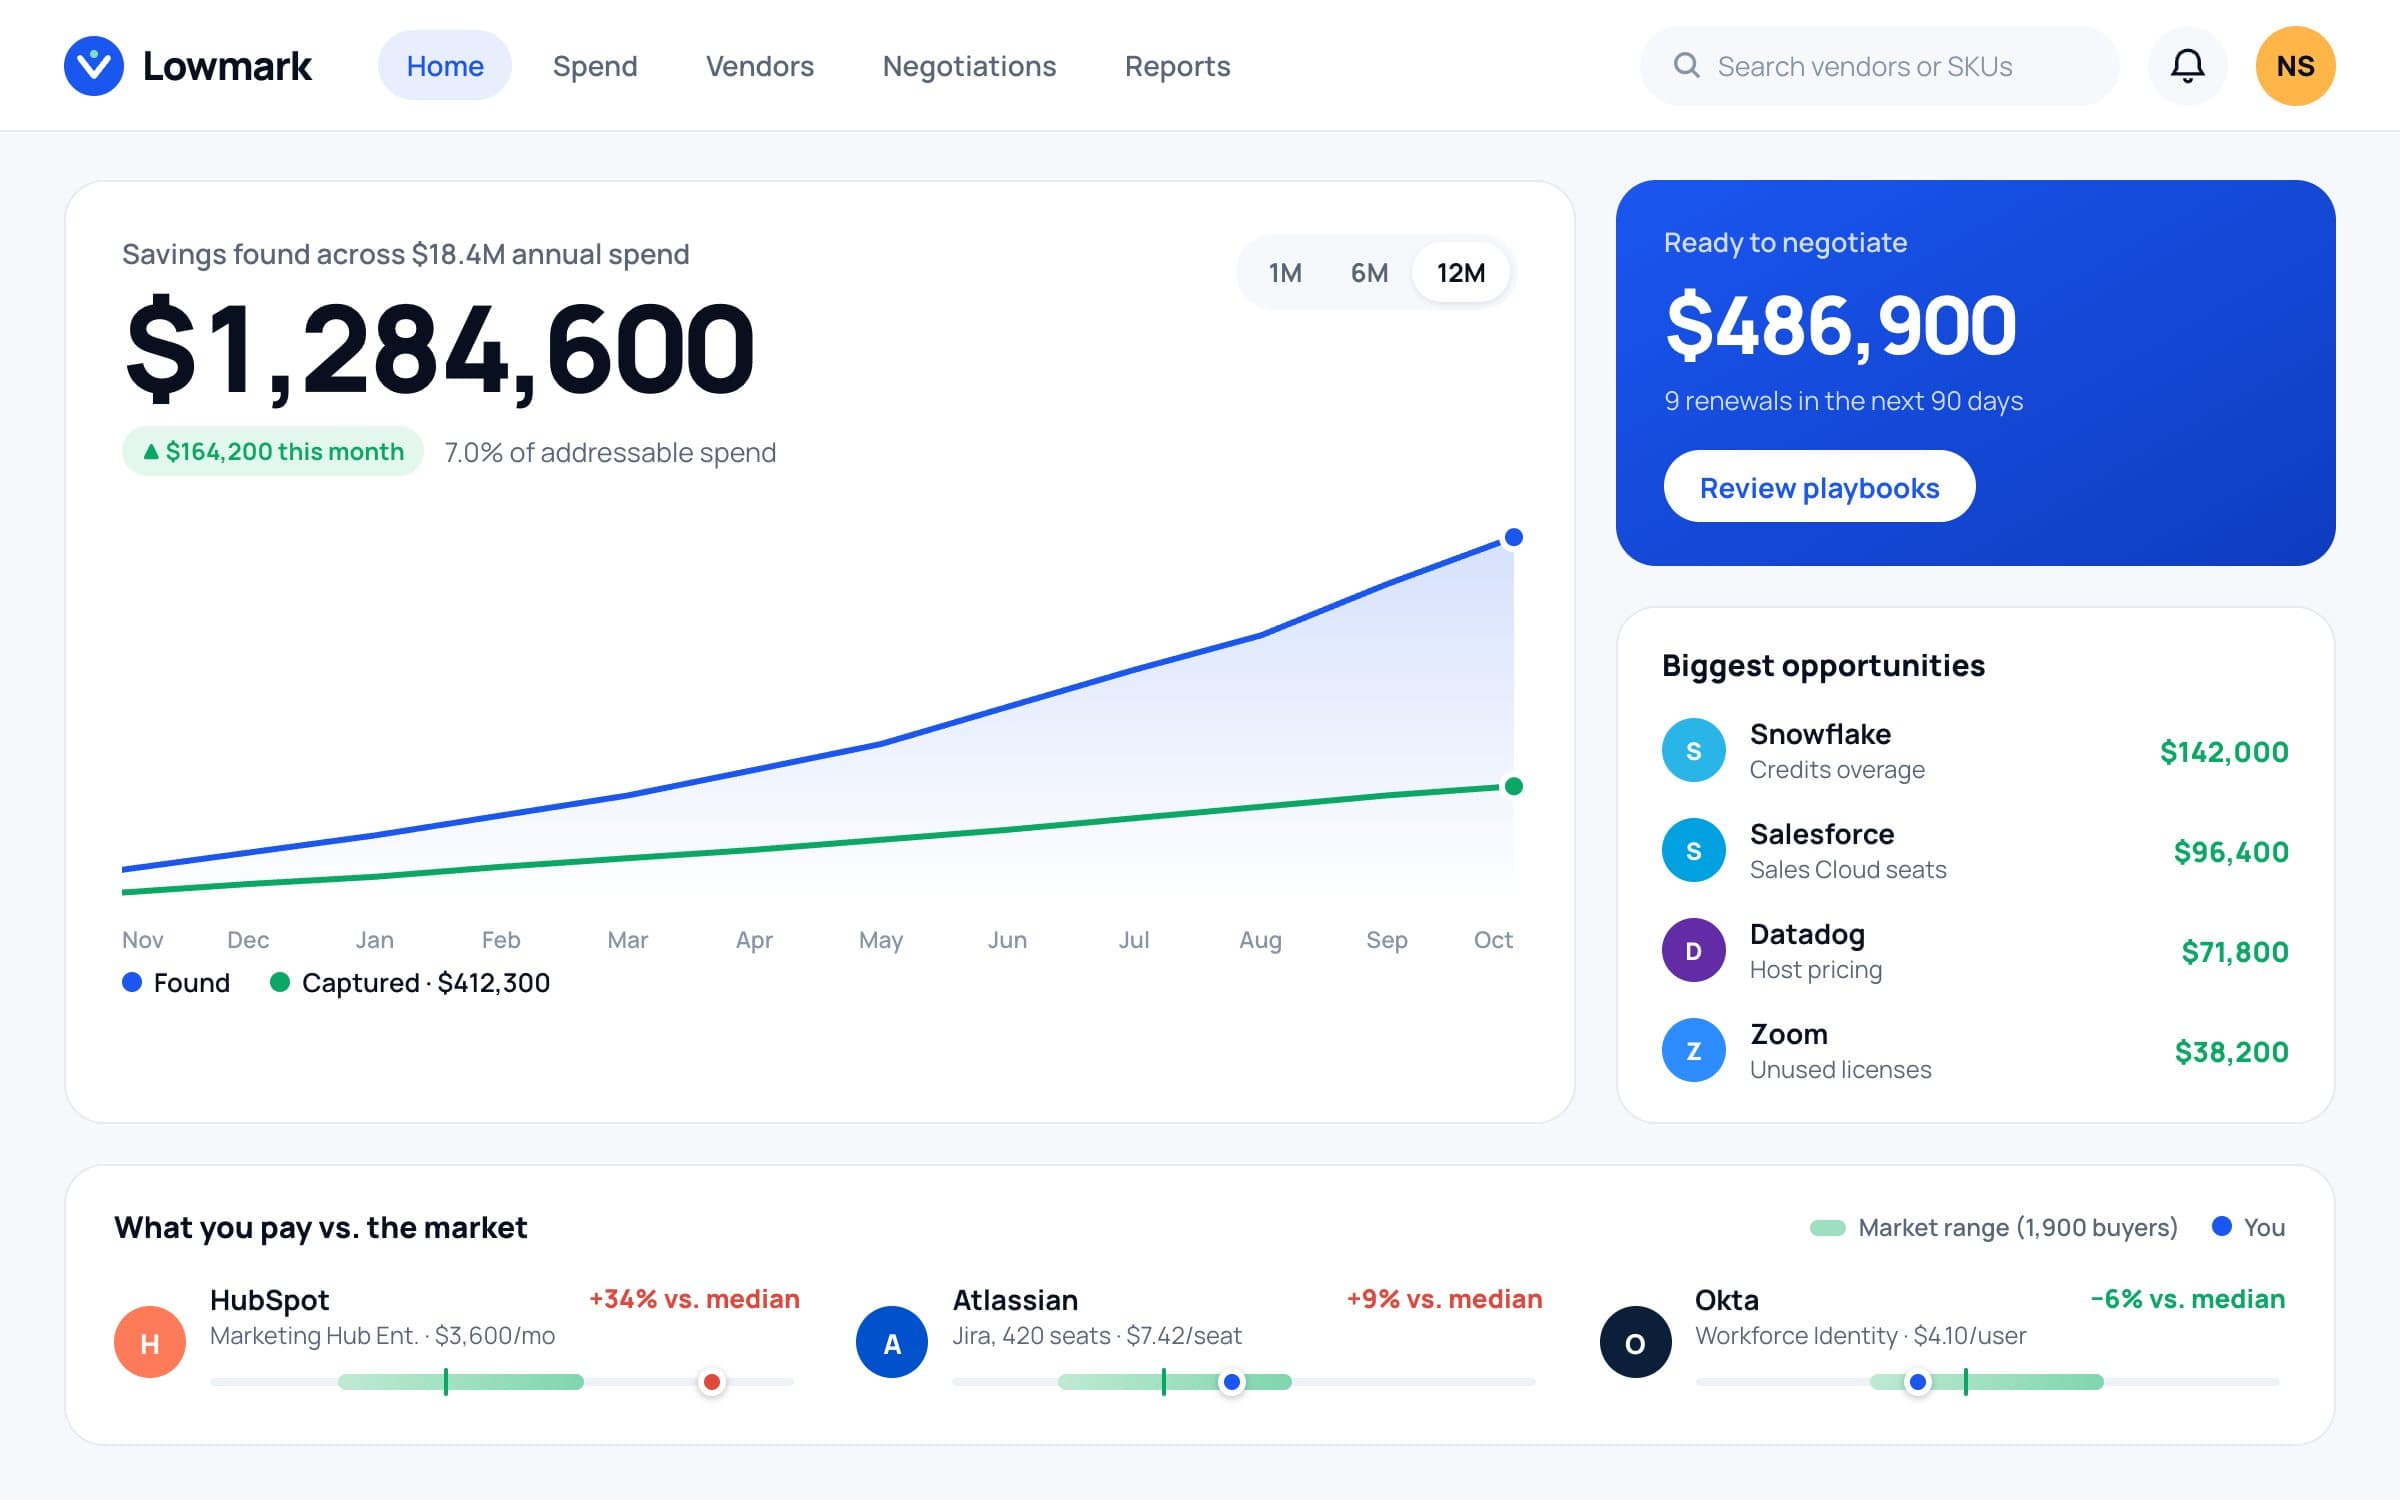Select the Snowflake vendor icon

click(x=1693, y=750)
